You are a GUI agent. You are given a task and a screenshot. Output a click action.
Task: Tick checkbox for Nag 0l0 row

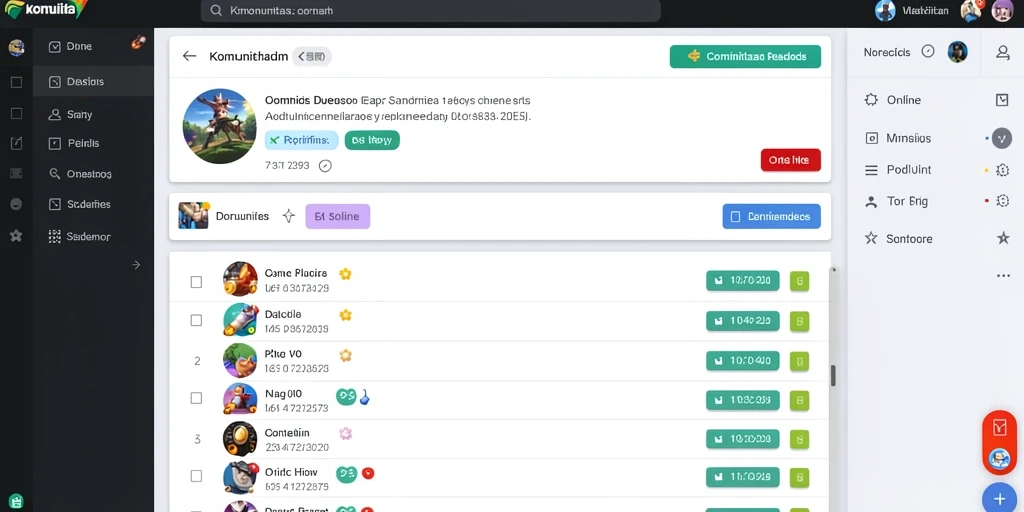196,398
